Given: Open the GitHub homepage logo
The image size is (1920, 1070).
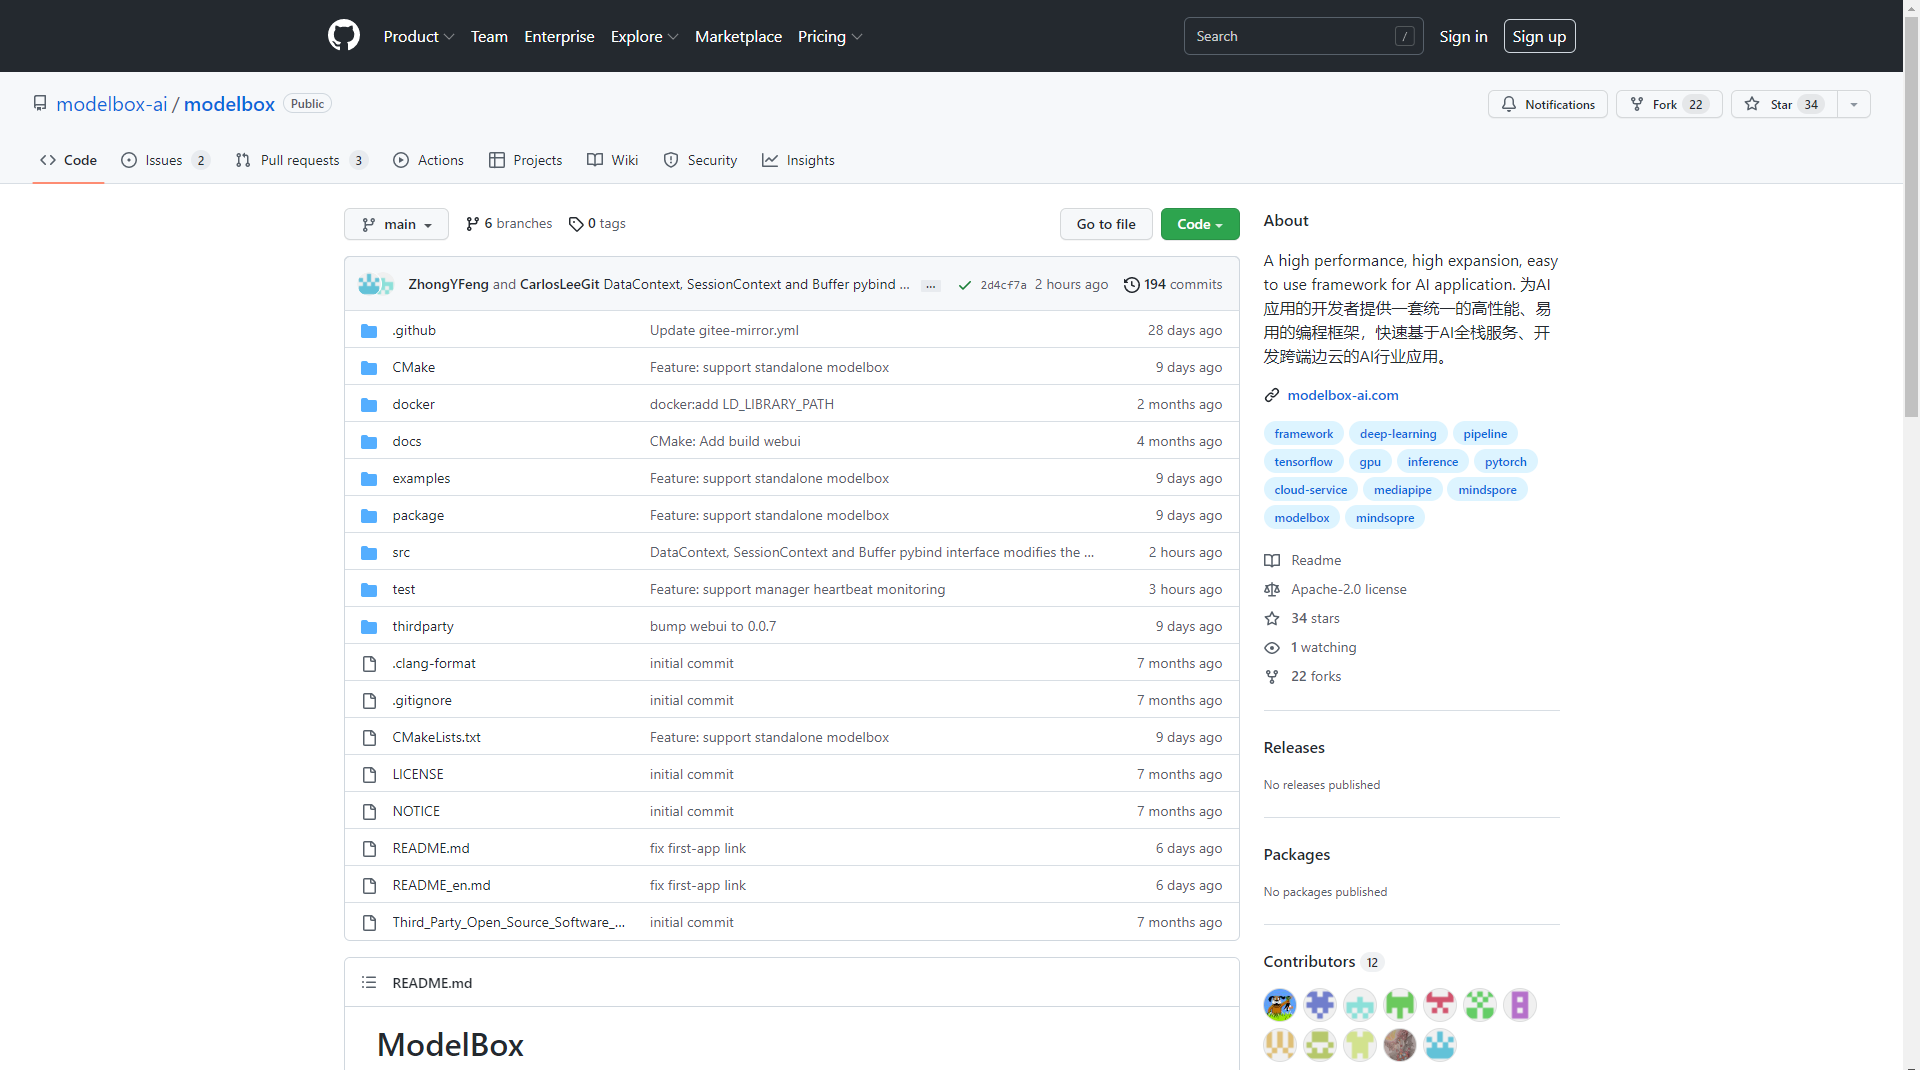Looking at the screenshot, I should point(343,36).
